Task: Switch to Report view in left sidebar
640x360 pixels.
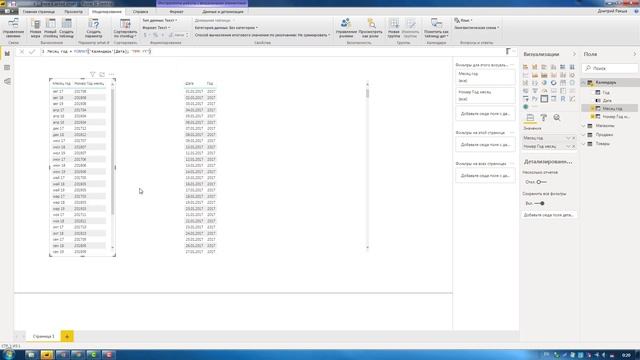Action: 7,53
